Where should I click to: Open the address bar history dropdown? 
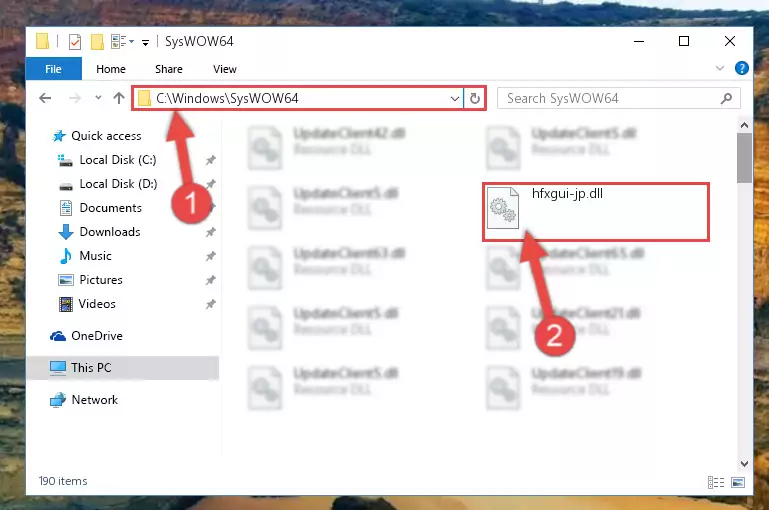[x=455, y=99]
